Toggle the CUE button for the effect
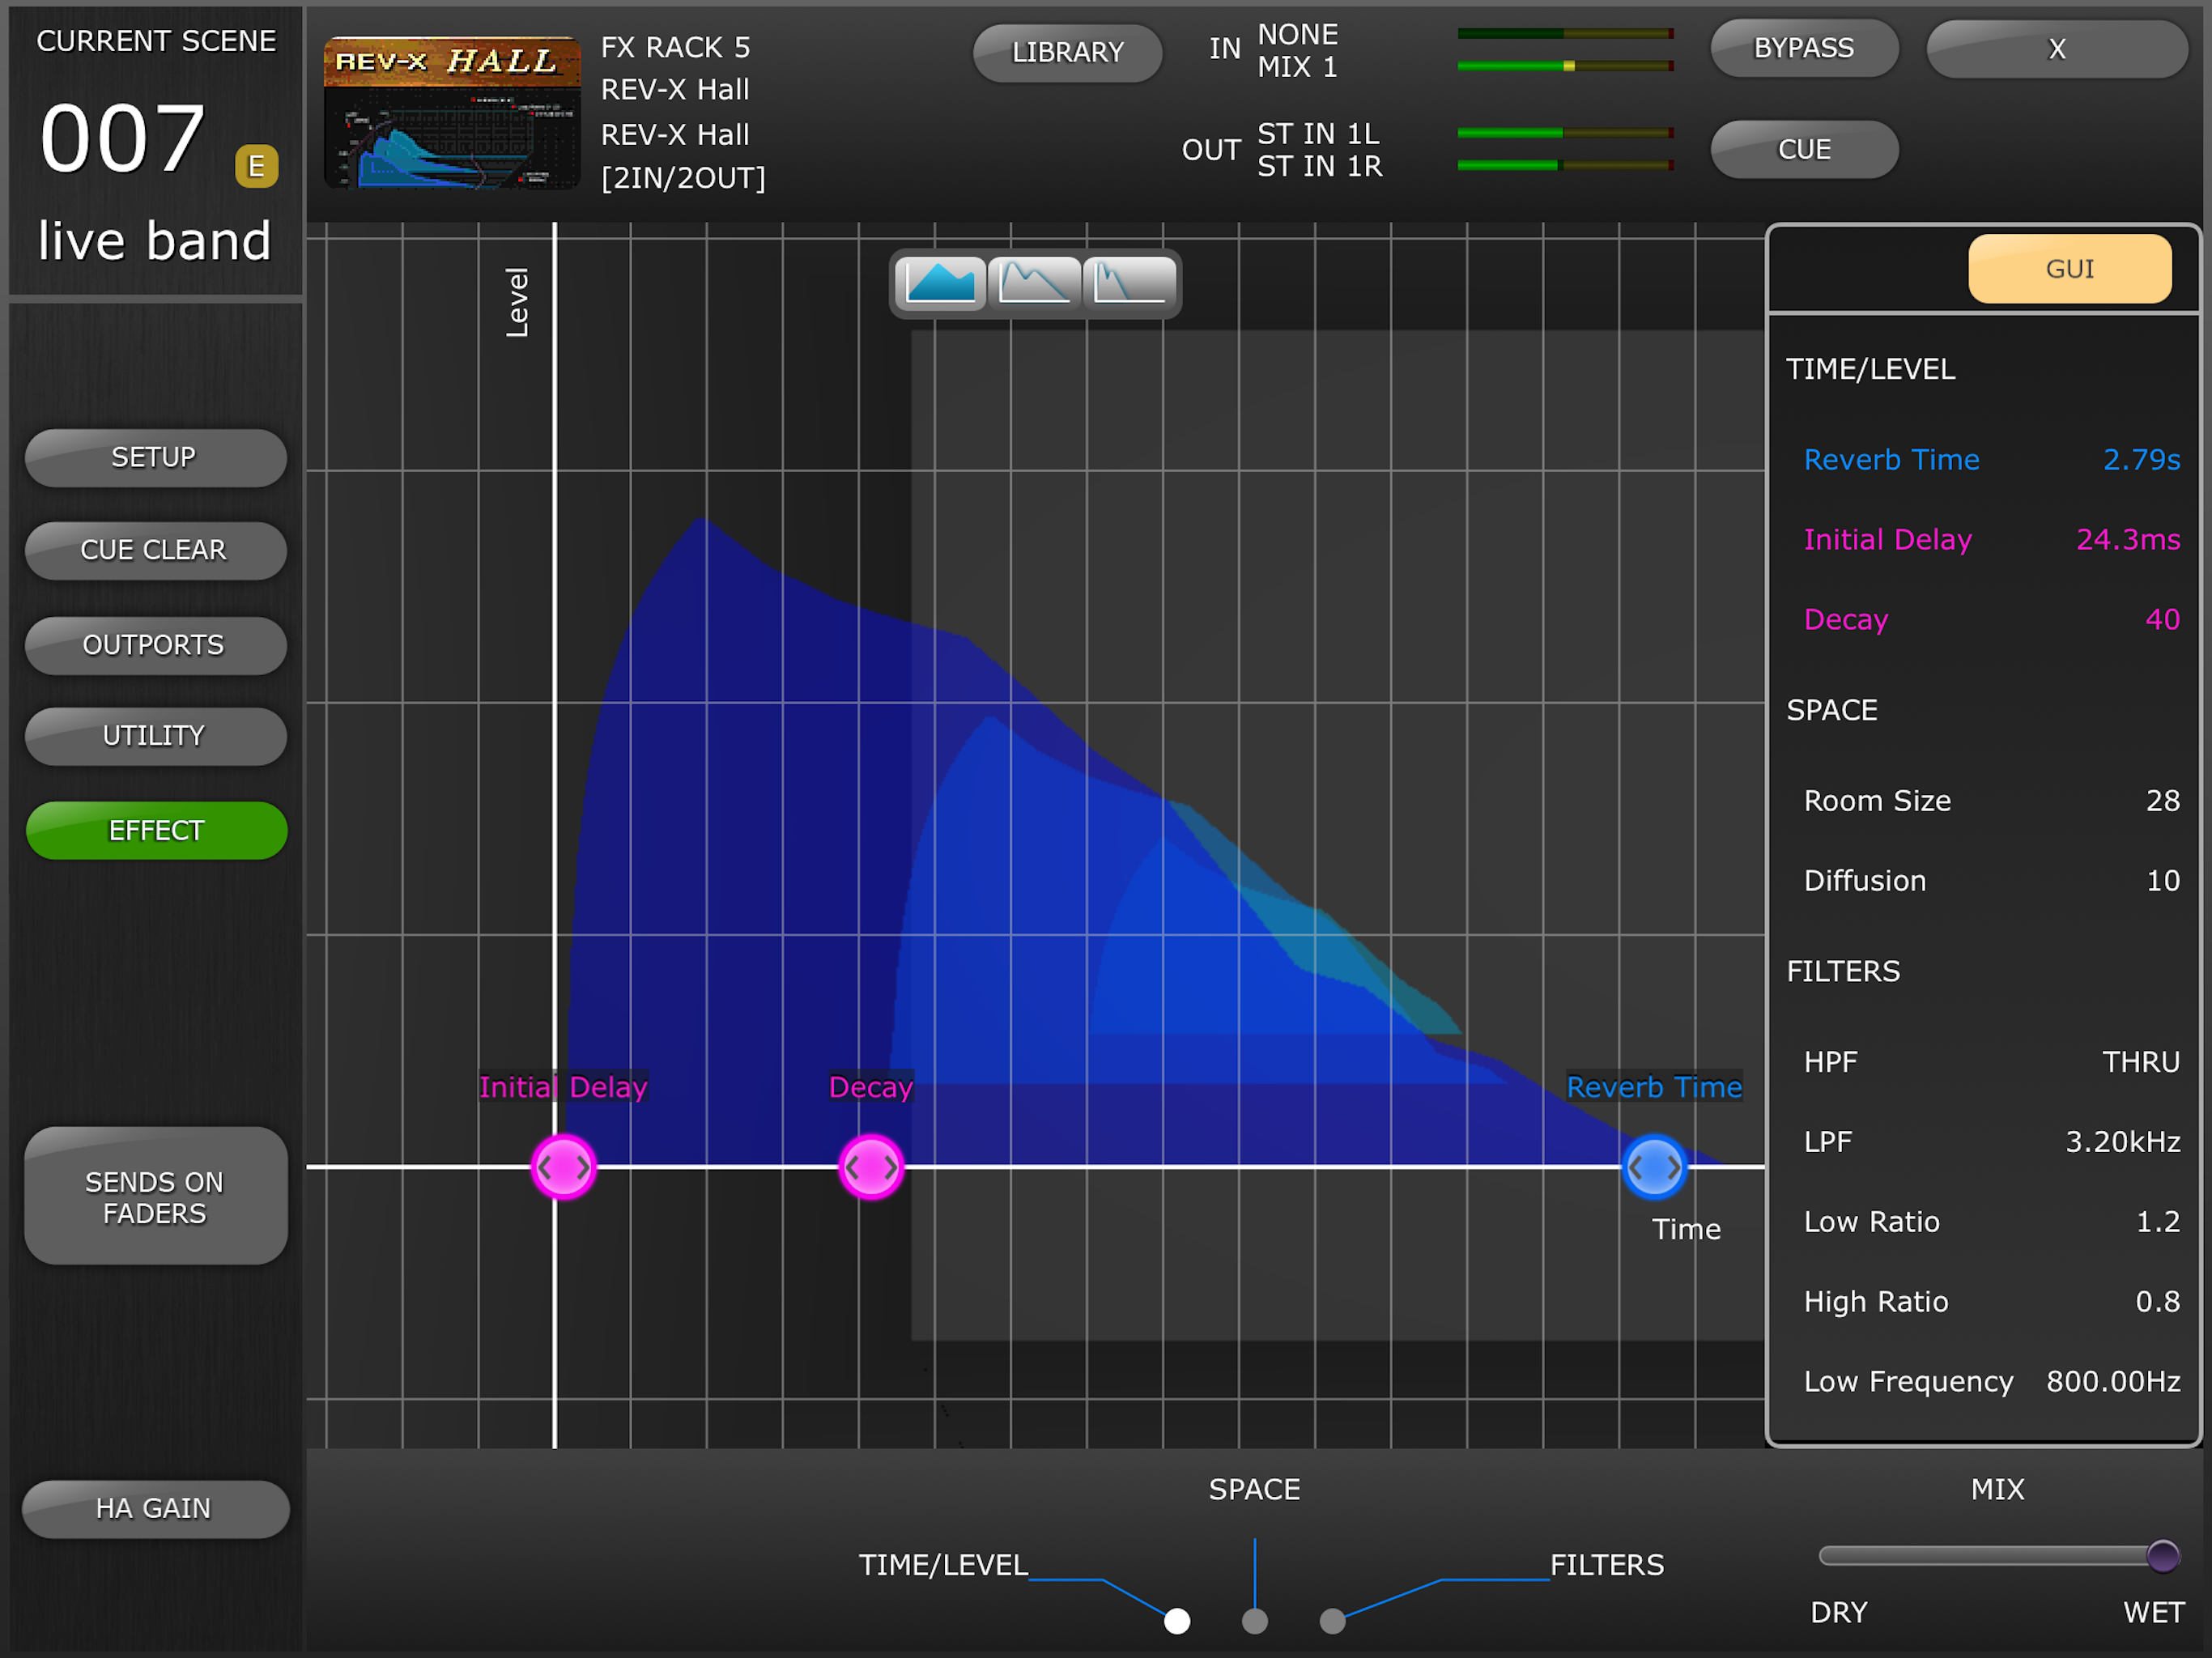Screen dimensions: 2212x1658 coord(1804,150)
